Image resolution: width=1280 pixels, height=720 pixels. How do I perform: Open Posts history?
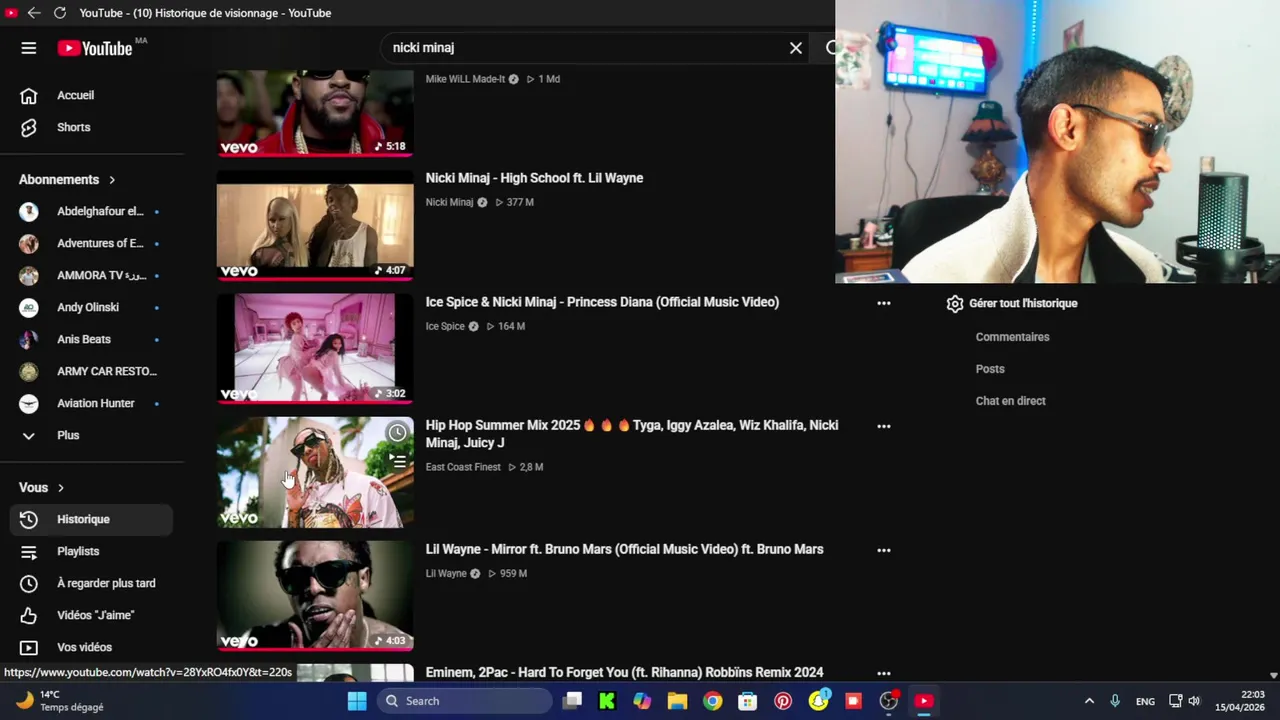990,369
